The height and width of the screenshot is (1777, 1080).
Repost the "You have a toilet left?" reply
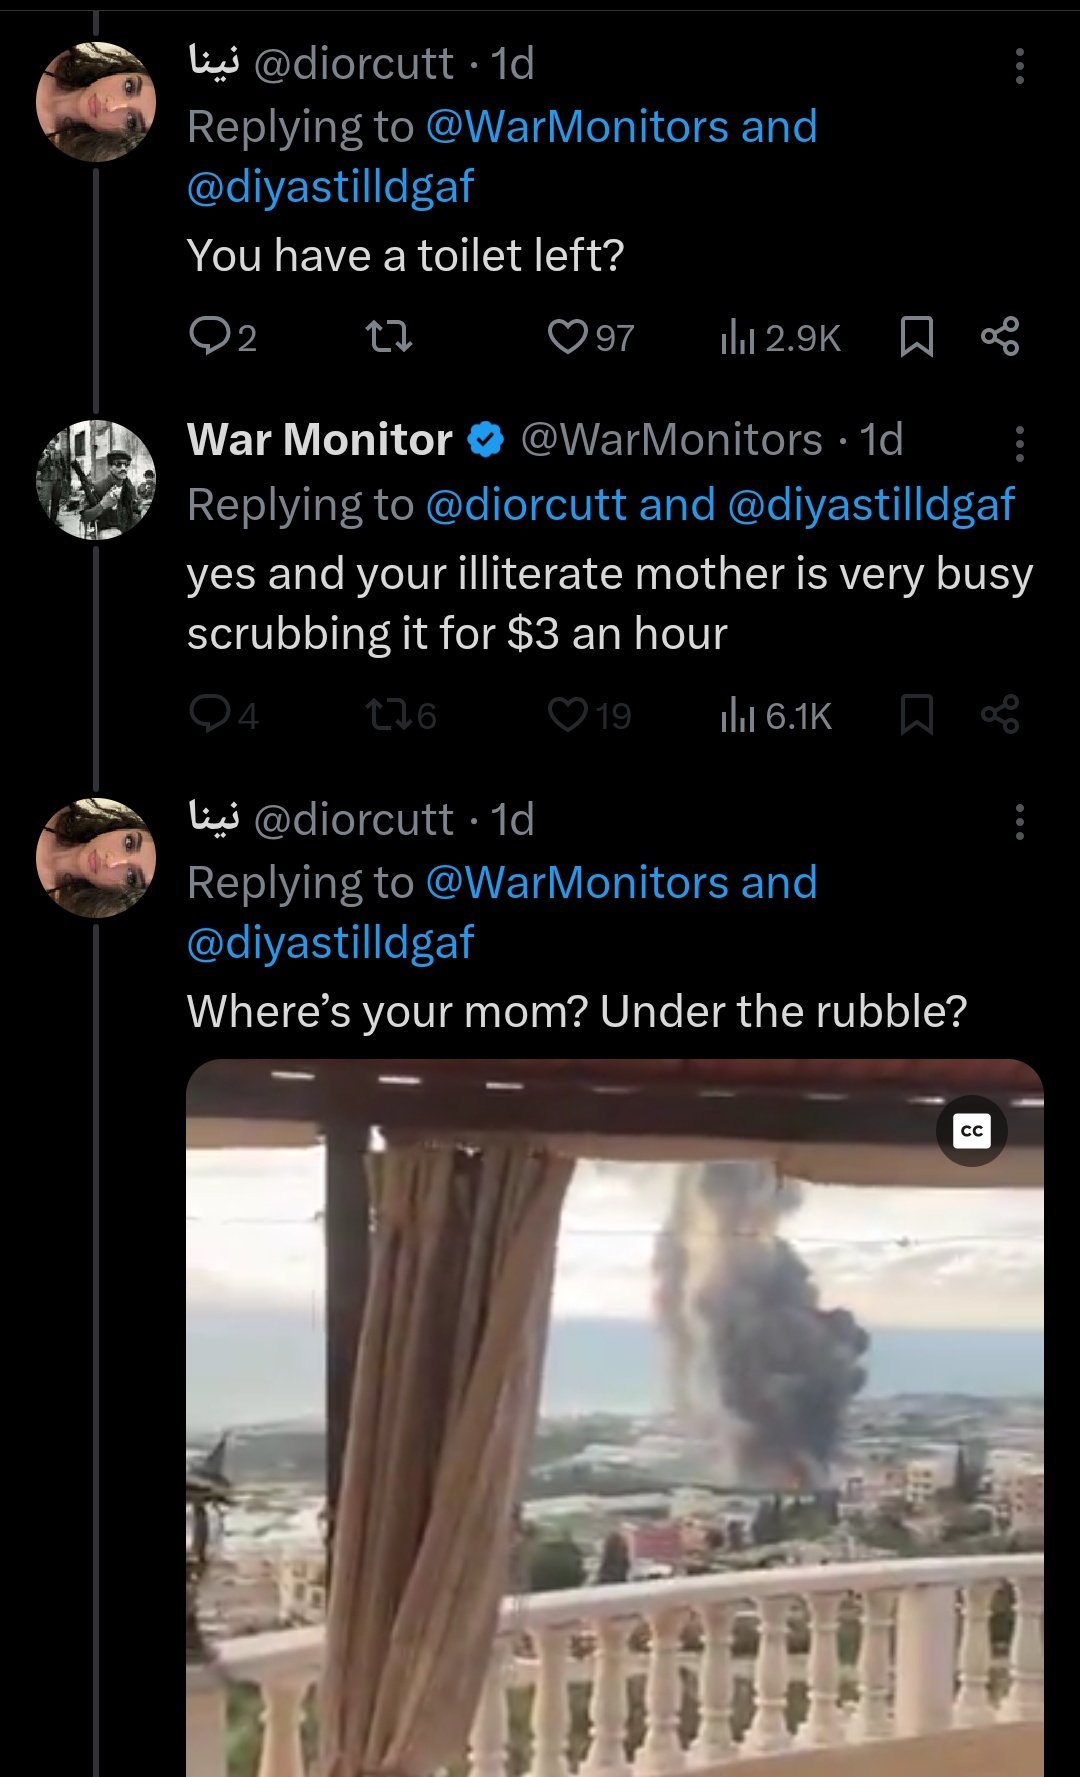pyautogui.click(x=388, y=337)
